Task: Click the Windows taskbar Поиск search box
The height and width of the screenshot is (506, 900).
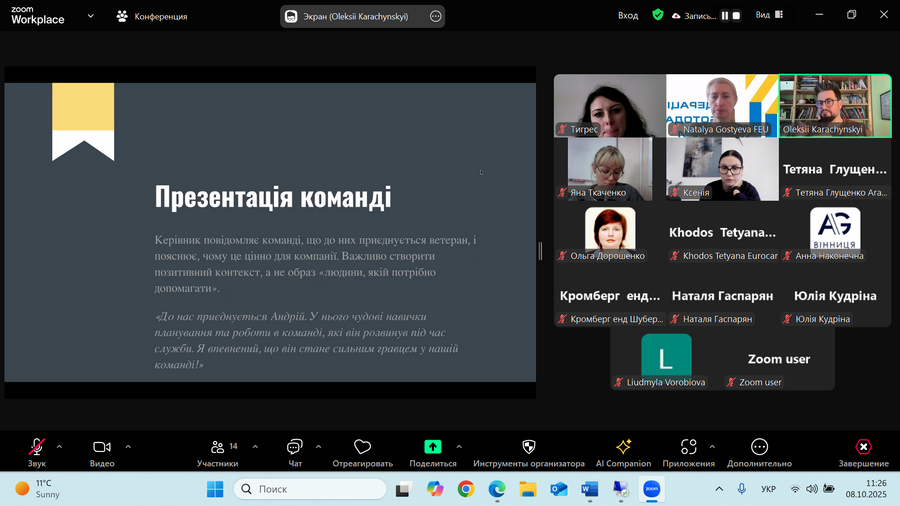Action: (310, 489)
